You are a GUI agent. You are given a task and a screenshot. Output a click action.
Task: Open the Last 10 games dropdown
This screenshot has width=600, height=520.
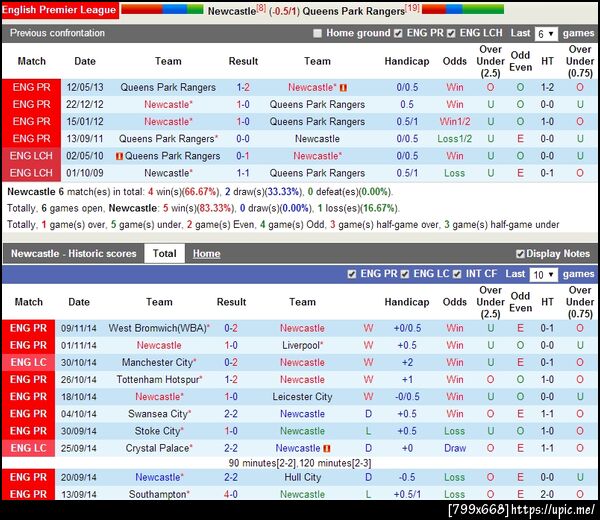click(543, 274)
